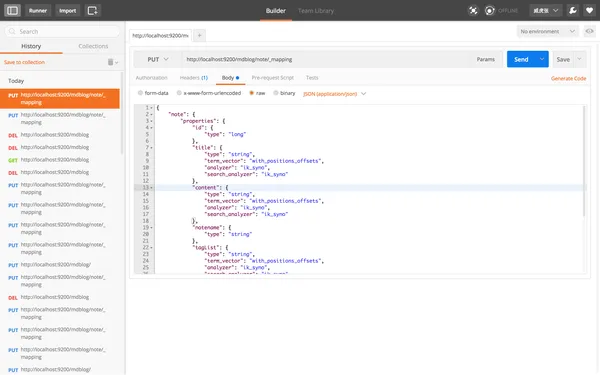Collapse code fold at line 3
This screenshot has width=600, height=375.
[x=152, y=121]
